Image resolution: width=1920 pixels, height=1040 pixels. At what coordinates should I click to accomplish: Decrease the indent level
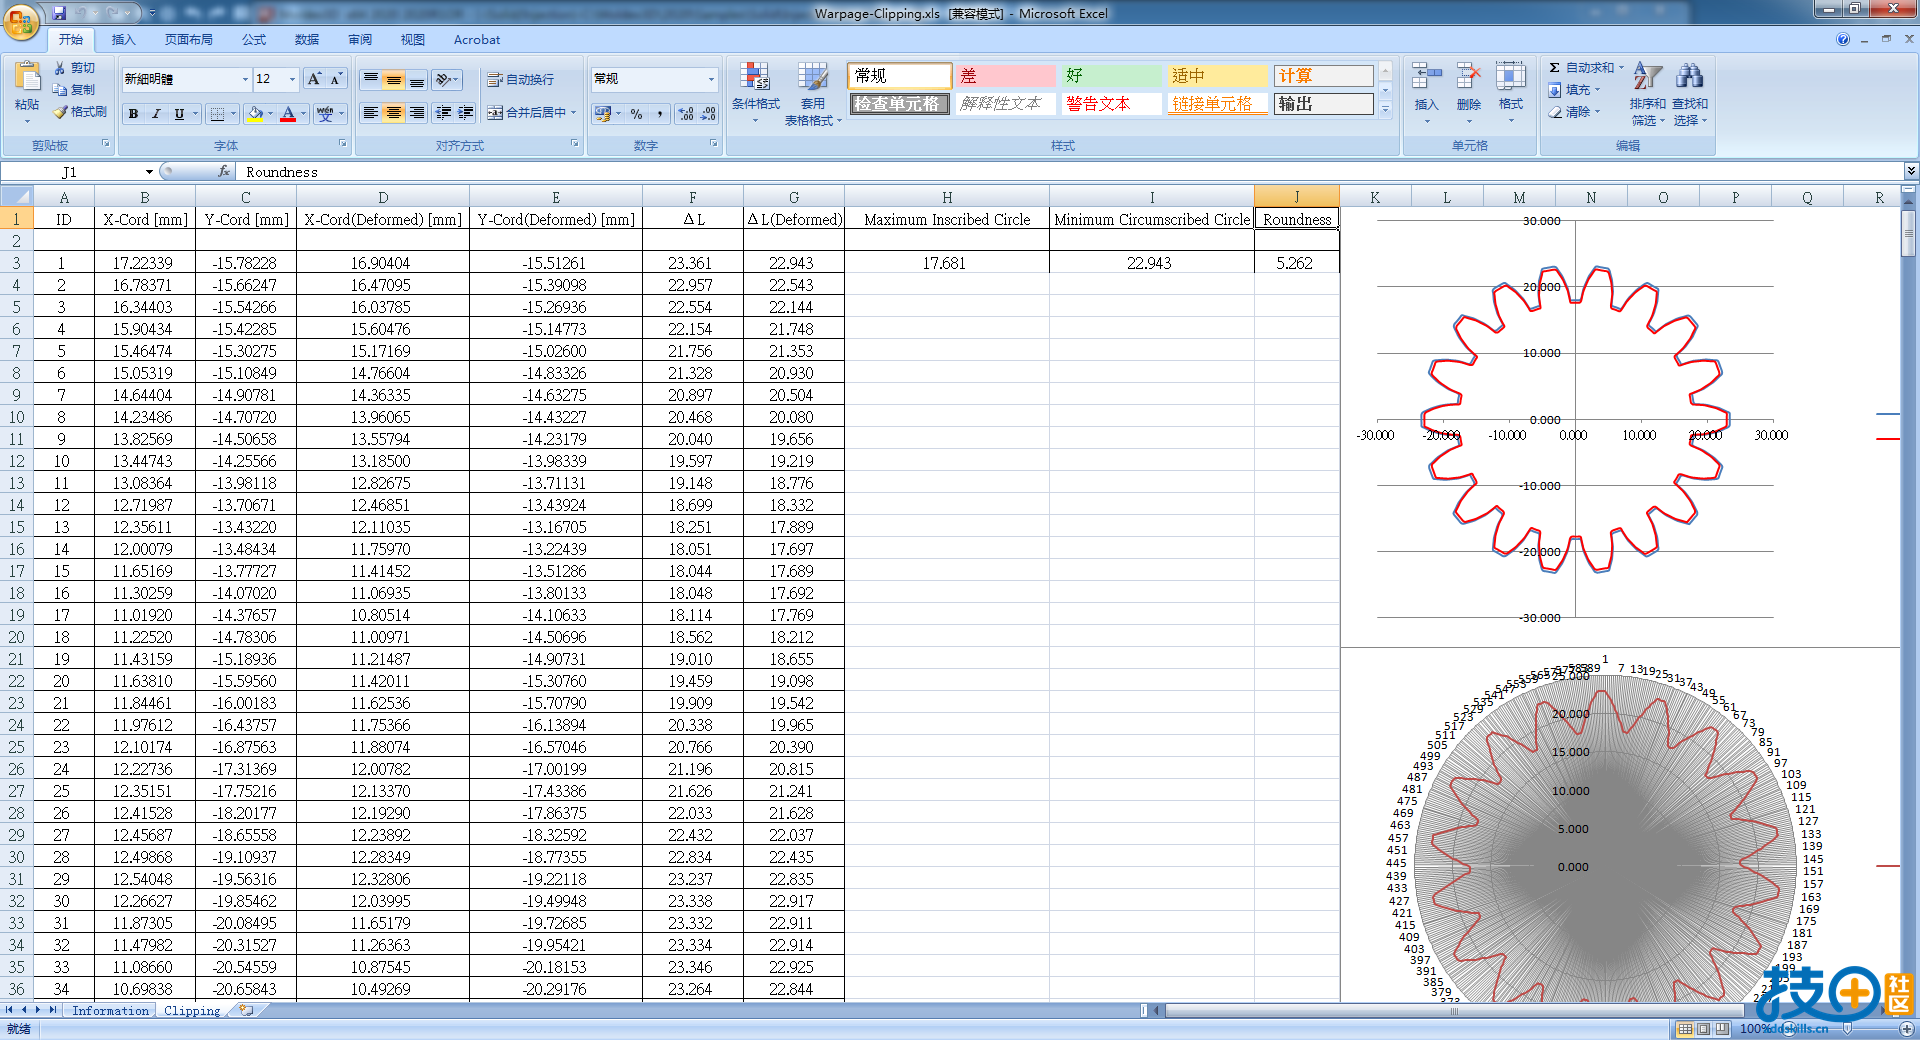(443, 113)
